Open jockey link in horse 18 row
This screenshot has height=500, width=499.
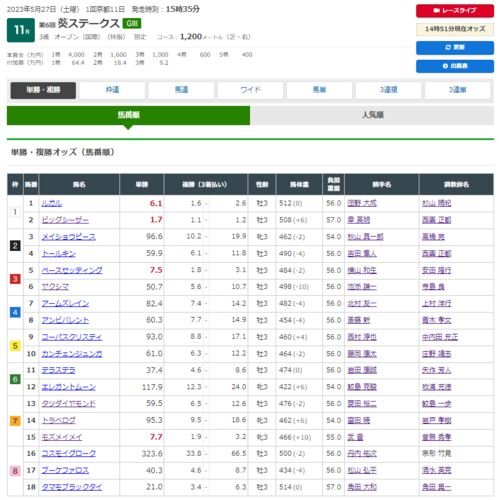coord(362,487)
